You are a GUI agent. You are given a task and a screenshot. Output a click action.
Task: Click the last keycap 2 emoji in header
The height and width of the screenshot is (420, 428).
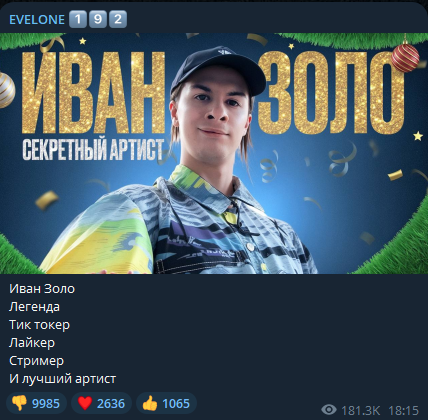click(x=118, y=19)
